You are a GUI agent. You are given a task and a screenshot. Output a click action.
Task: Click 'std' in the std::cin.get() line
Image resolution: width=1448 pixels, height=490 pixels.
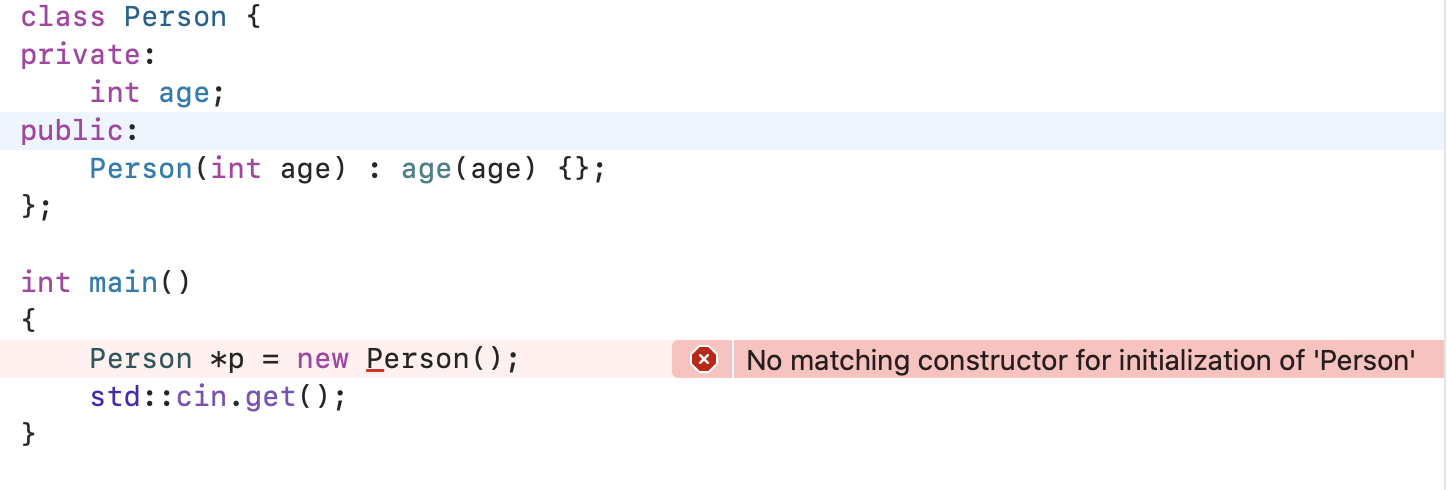pyautogui.click(x=115, y=397)
